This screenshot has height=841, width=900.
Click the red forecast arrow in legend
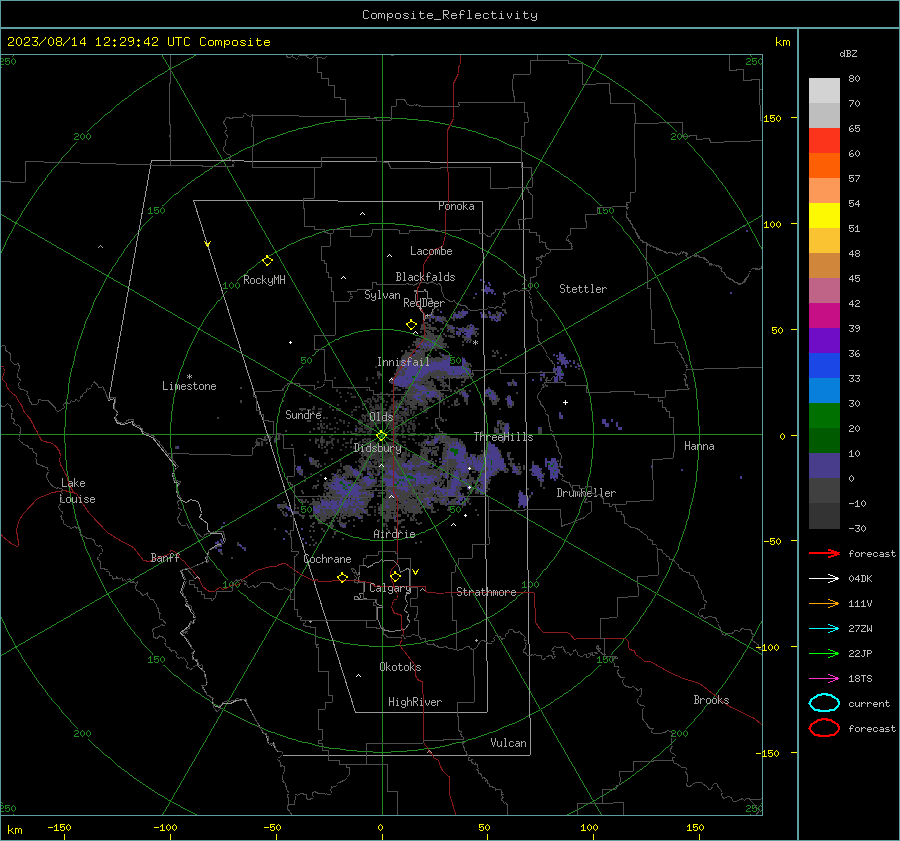(x=824, y=553)
